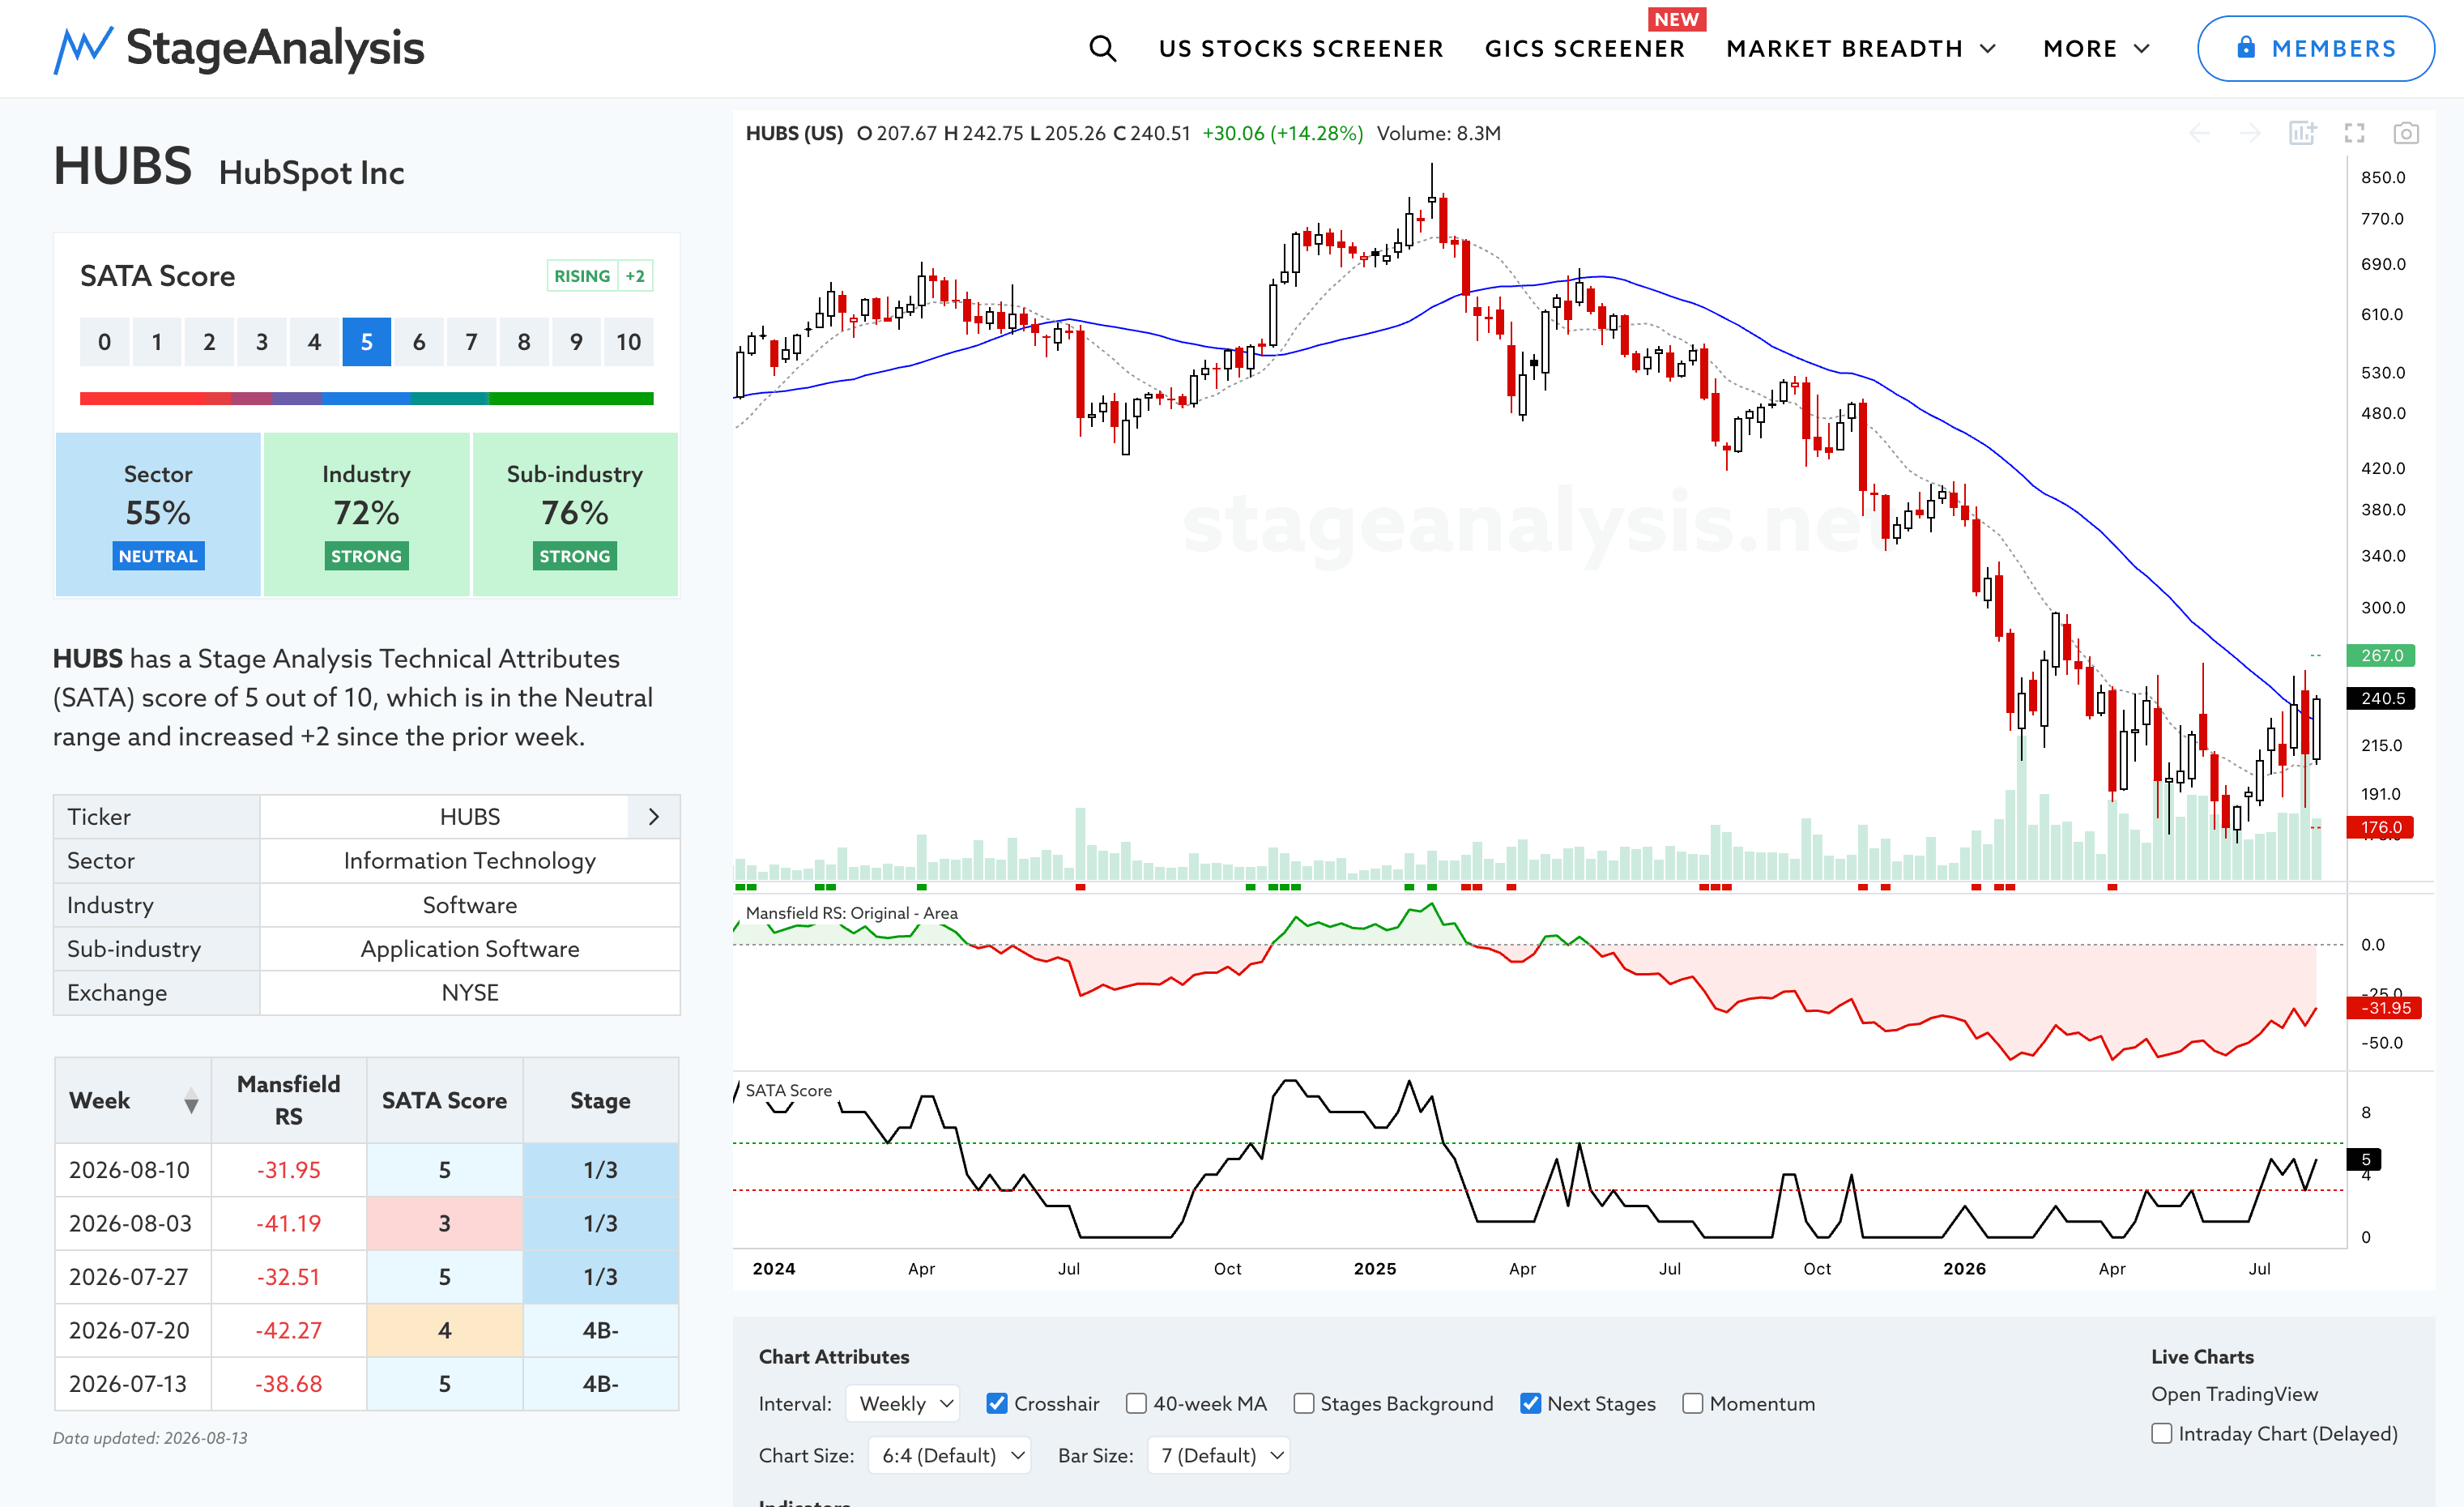The image size is (2464, 1507).
Task: Toggle the Stages Background checkbox
Action: click(x=1304, y=1403)
